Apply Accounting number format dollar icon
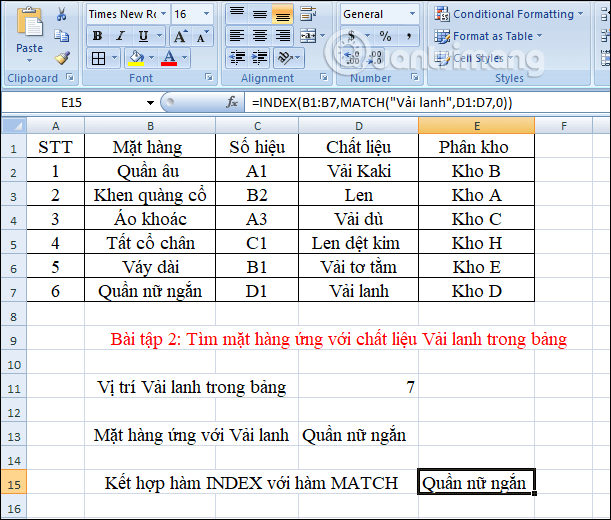The width and height of the screenshot is (611, 520). tap(352, 36)
